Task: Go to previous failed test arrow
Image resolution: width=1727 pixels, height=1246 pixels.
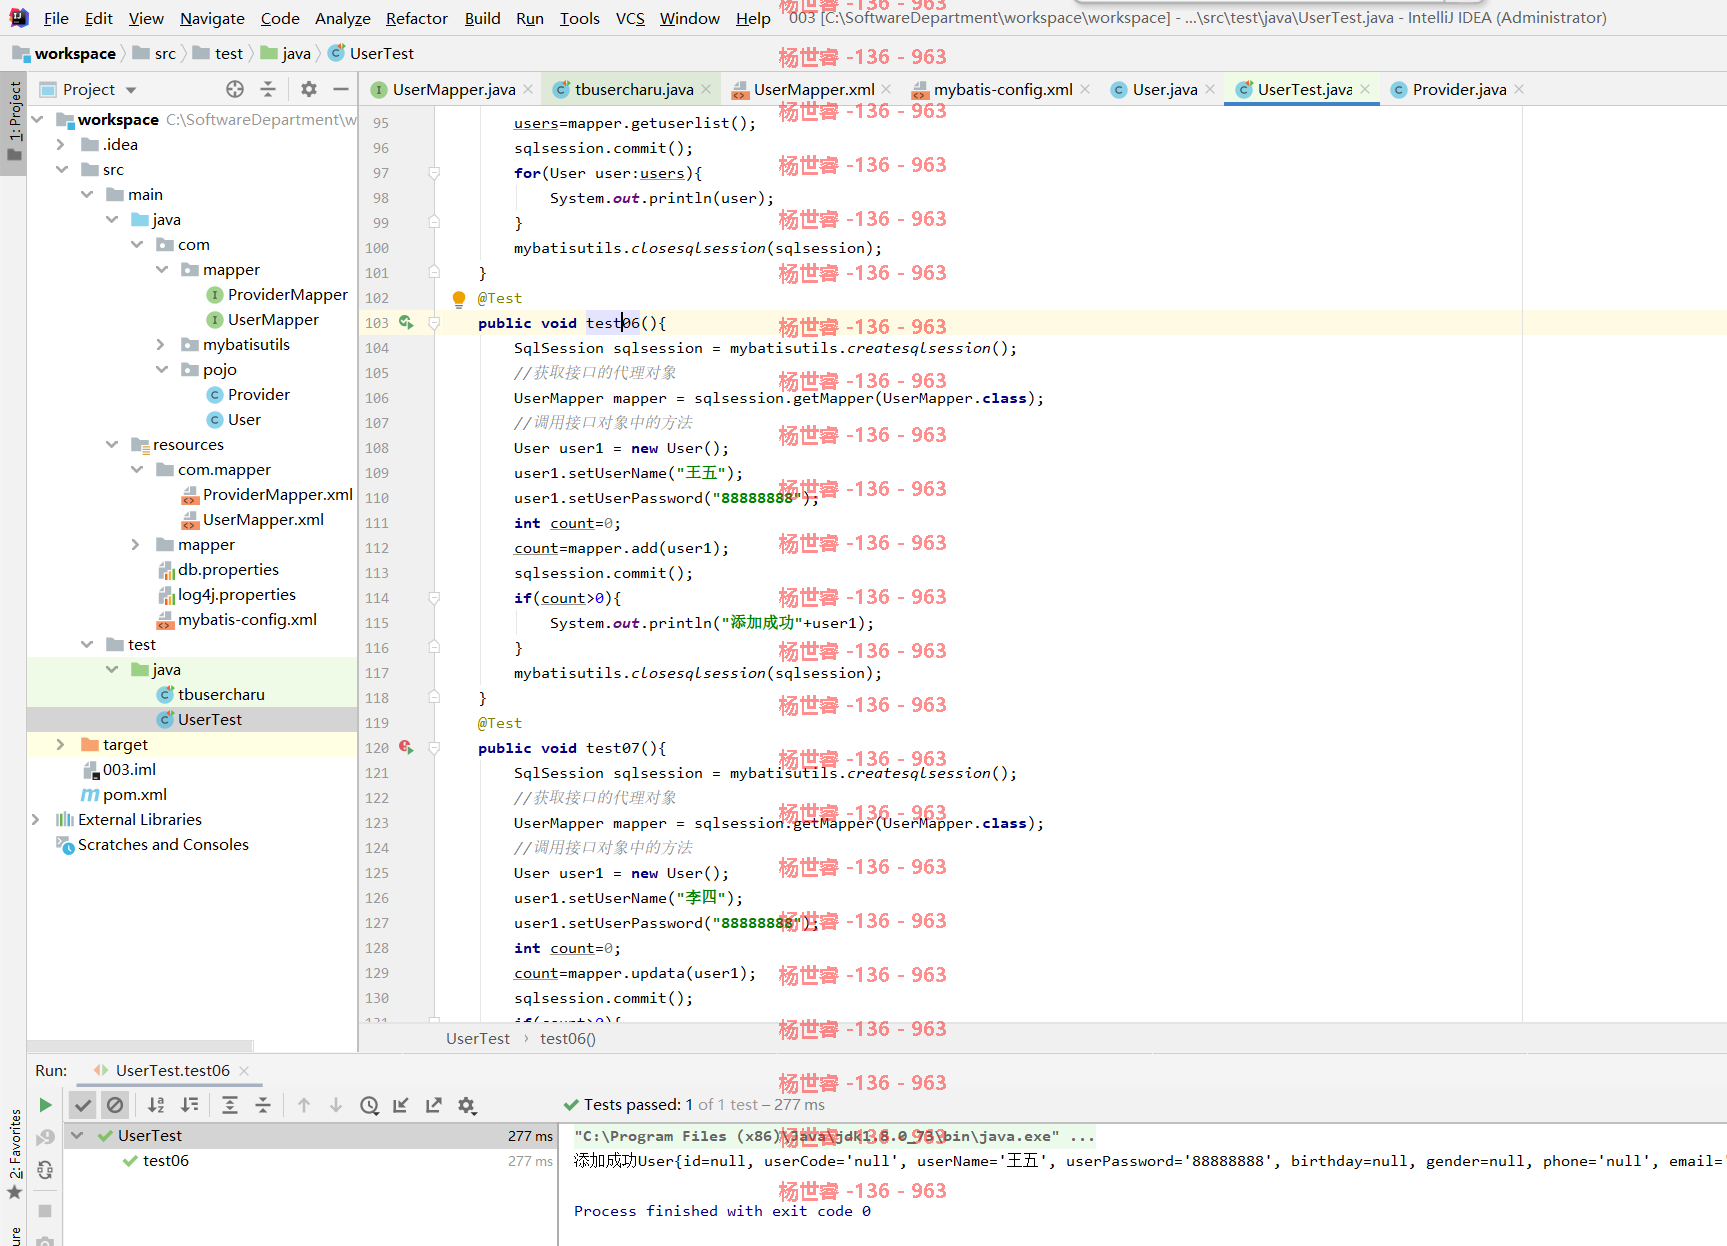Action: (304, 1105)
